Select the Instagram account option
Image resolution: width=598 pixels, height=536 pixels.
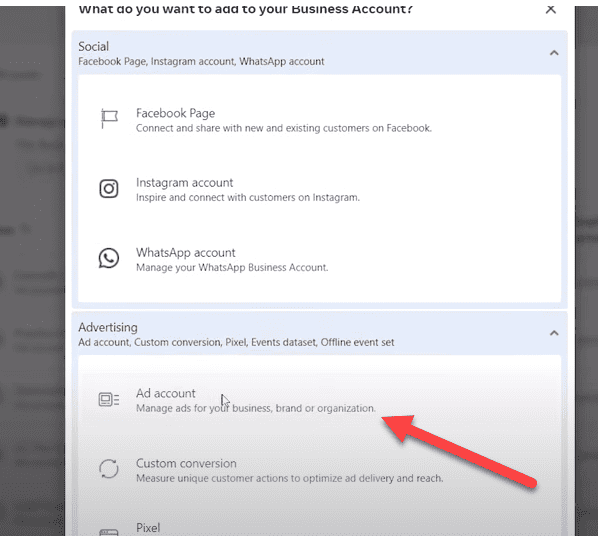click(x=320, y=189)
